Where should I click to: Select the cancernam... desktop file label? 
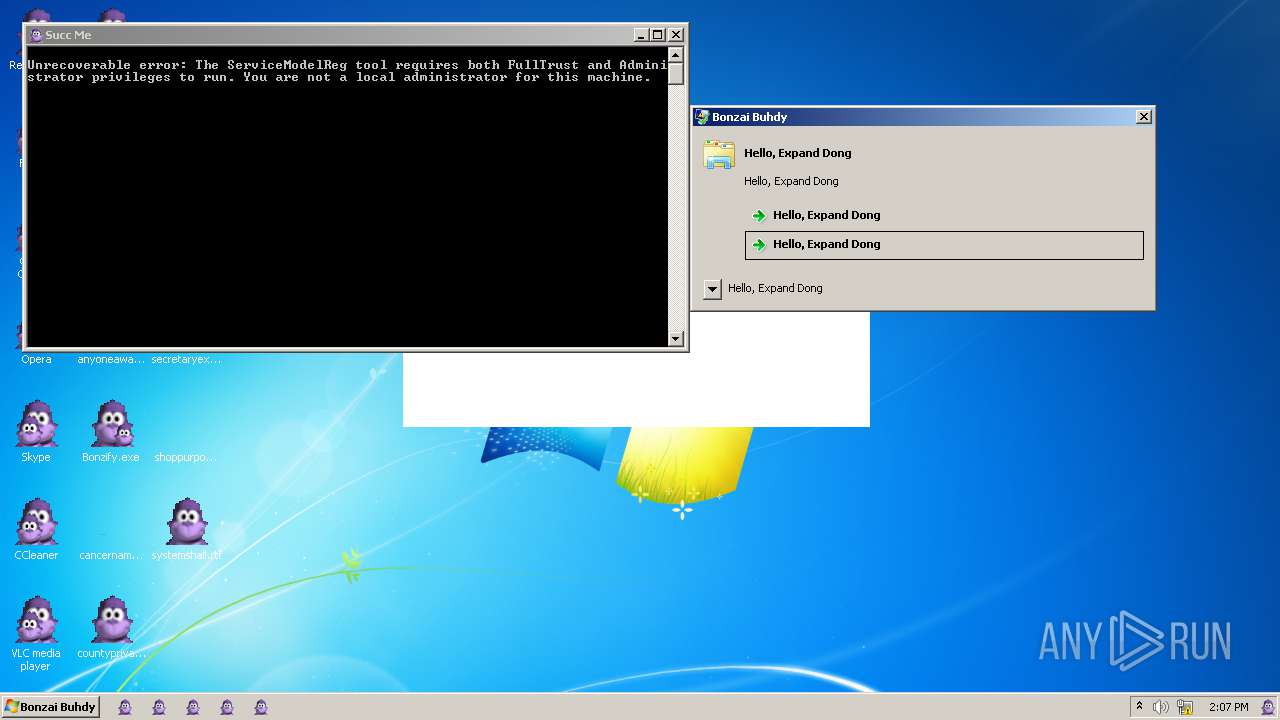(111, 555)
